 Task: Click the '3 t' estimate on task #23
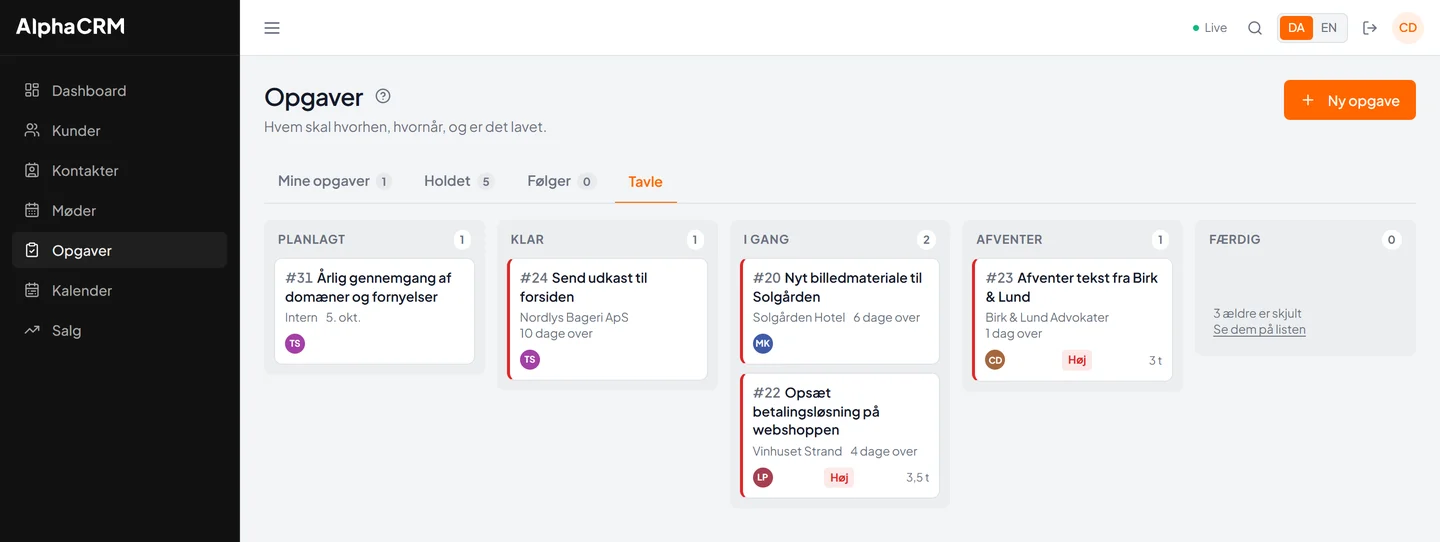tap(1155, 361)
